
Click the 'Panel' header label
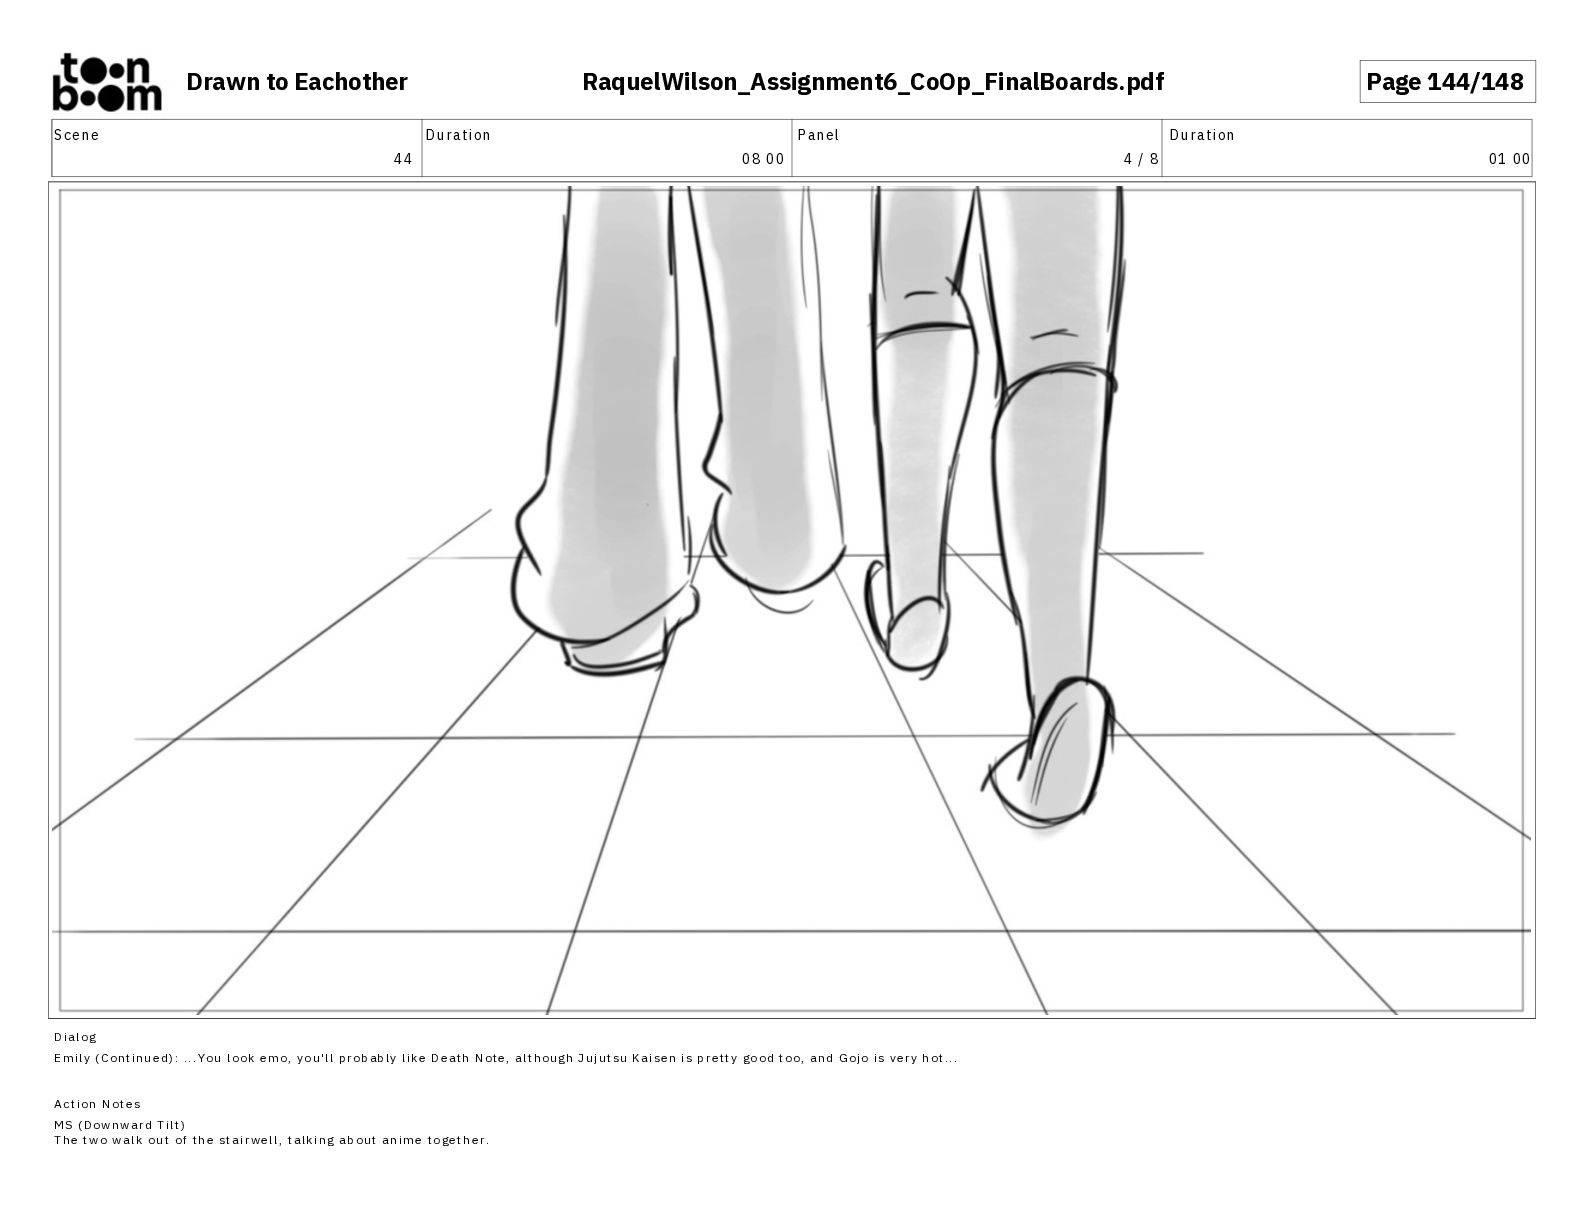818,135
